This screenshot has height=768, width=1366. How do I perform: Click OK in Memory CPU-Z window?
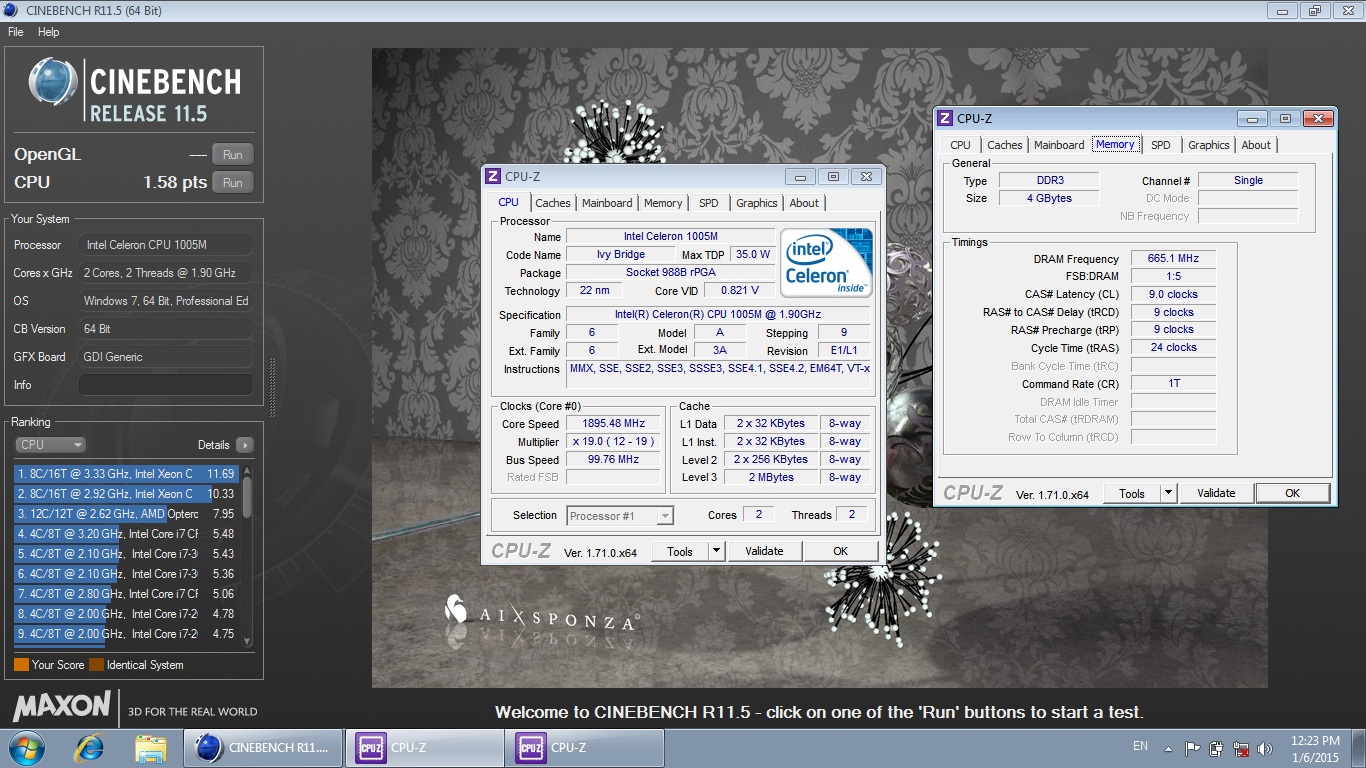1293,493
